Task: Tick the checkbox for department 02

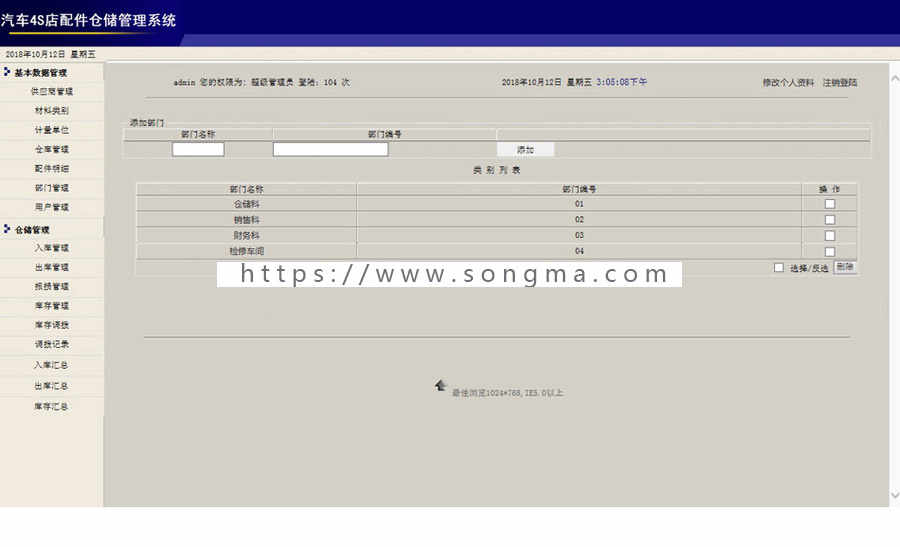Action: coord(830,220)
